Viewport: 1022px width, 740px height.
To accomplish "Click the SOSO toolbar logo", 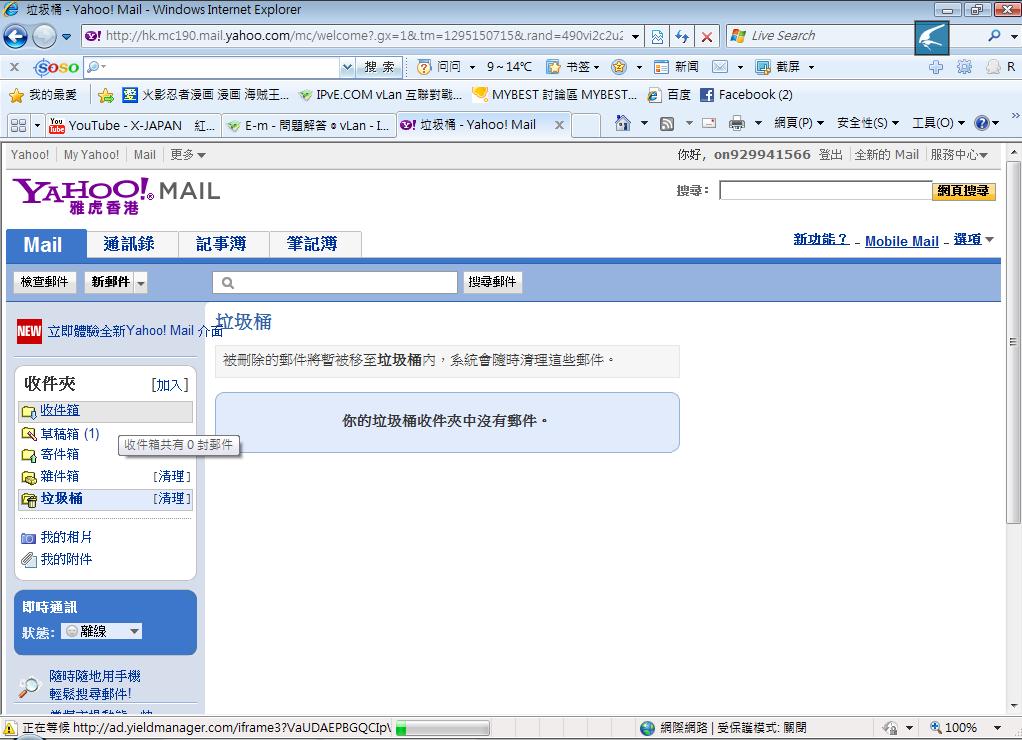I will point(57,67).
